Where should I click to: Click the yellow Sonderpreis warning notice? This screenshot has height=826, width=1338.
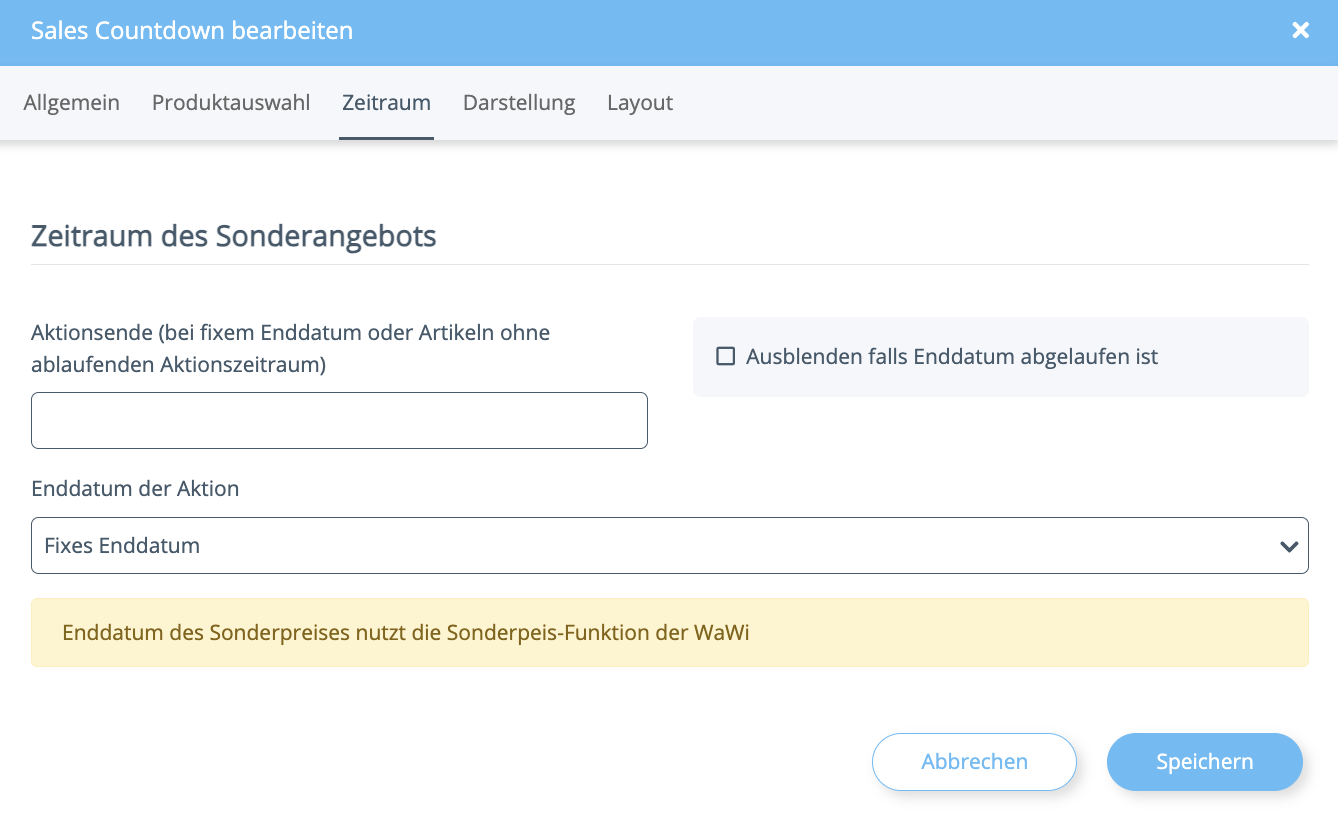tap(670, 632)
